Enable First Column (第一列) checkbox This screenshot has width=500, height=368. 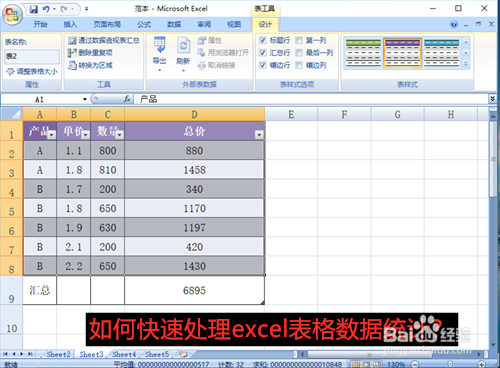tap(299, 40)
